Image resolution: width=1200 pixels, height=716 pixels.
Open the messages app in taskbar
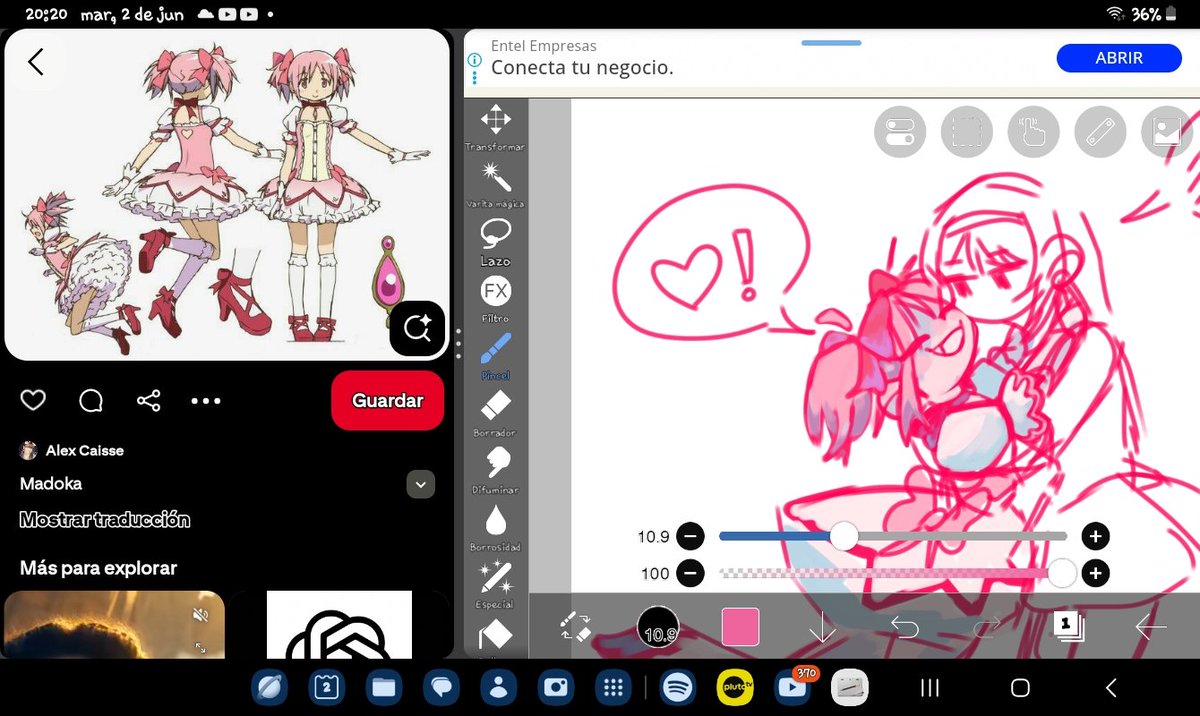point(441,687)
